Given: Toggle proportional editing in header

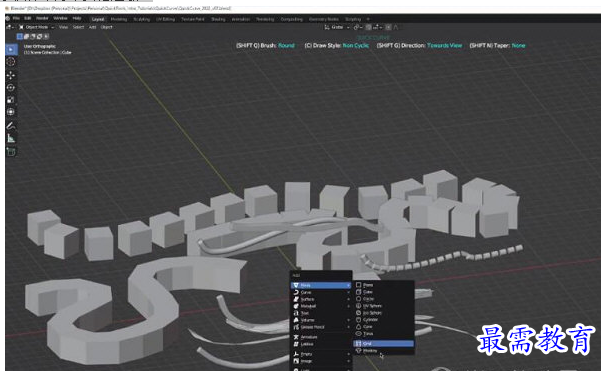Looking at the screenshot, I should point(388,27).
